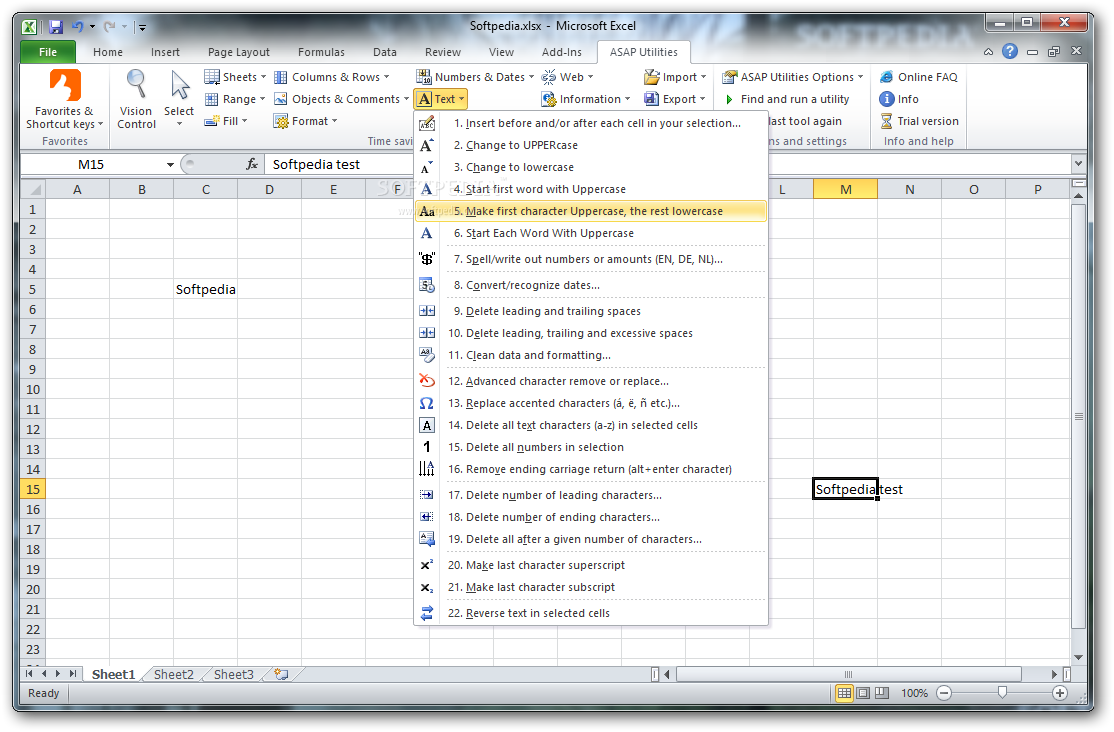Image resolution: width=1114 pixels, height=732 pixels.
Task: Click icon for Change to lowercase
Action: tap(426, 168)
